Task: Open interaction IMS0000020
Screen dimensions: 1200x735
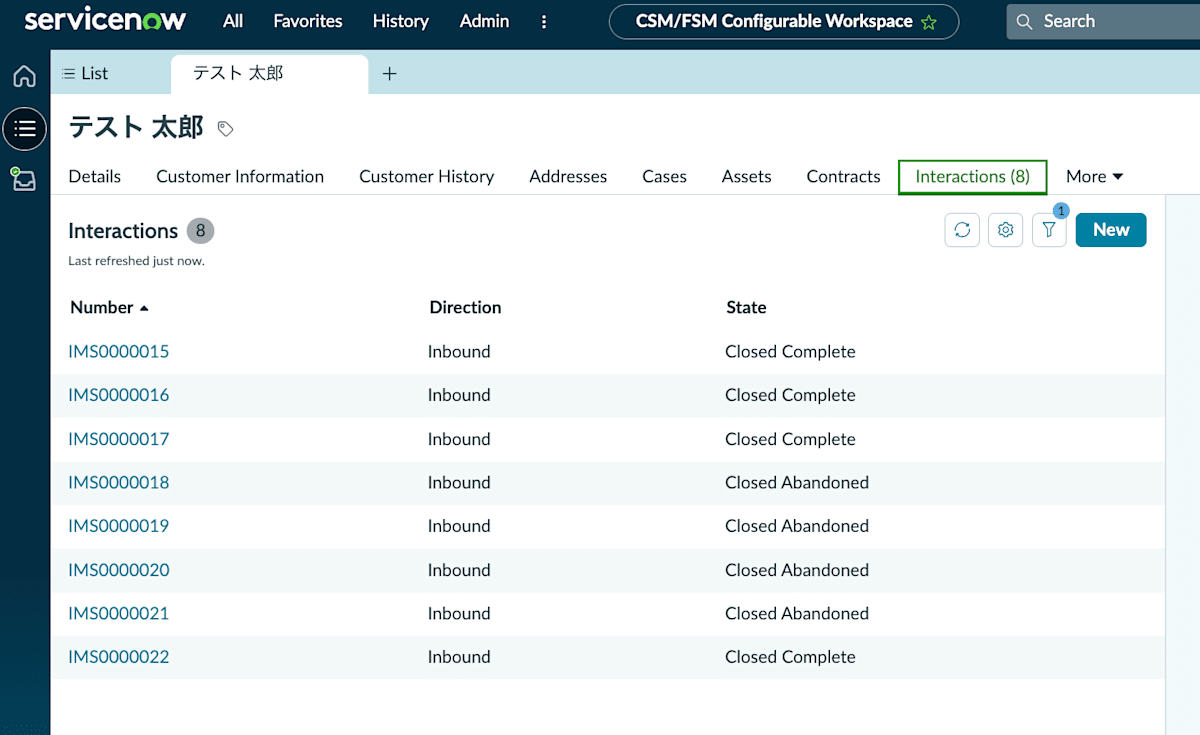Action: (x=119, y=570)
